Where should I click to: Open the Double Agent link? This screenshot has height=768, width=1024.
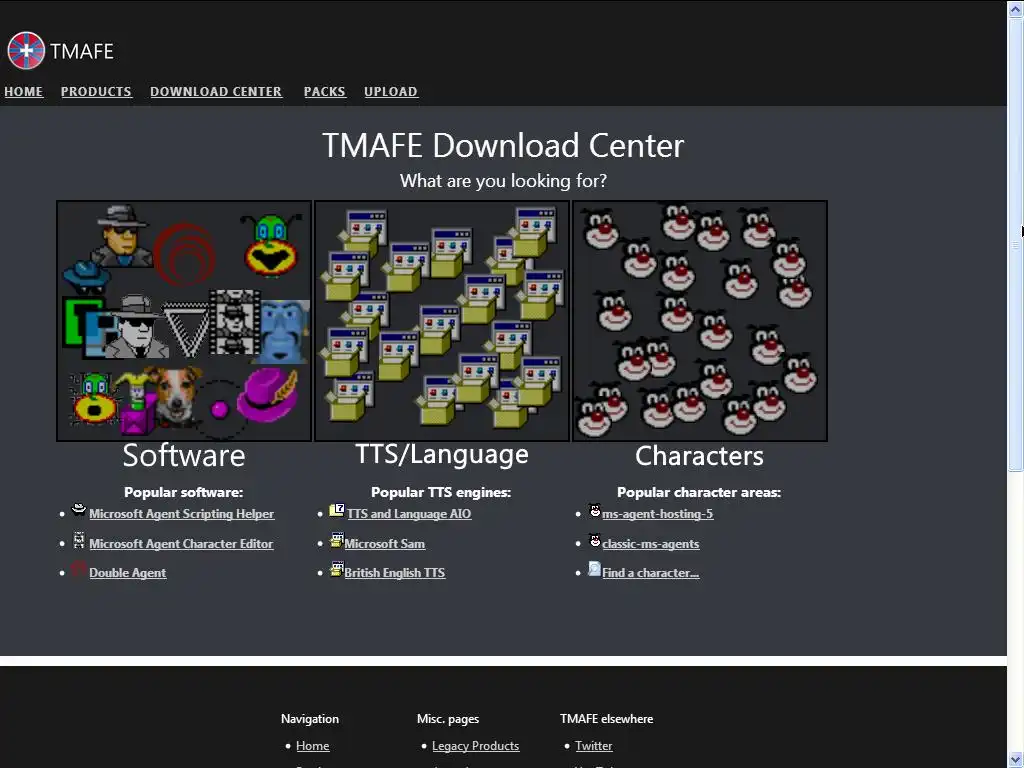[x=127, y=573]
